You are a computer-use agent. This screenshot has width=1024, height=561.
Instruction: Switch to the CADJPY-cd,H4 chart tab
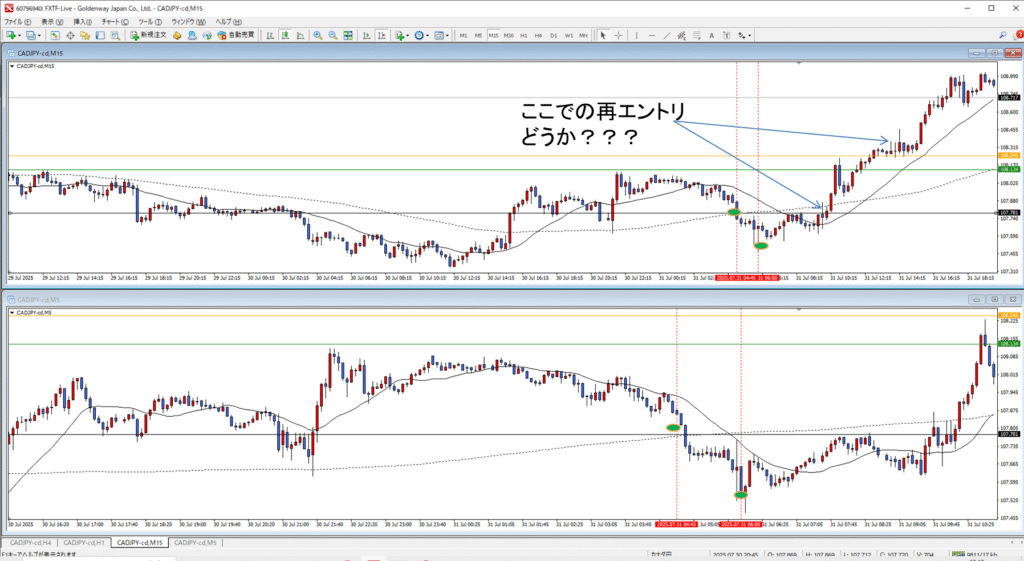30,543
